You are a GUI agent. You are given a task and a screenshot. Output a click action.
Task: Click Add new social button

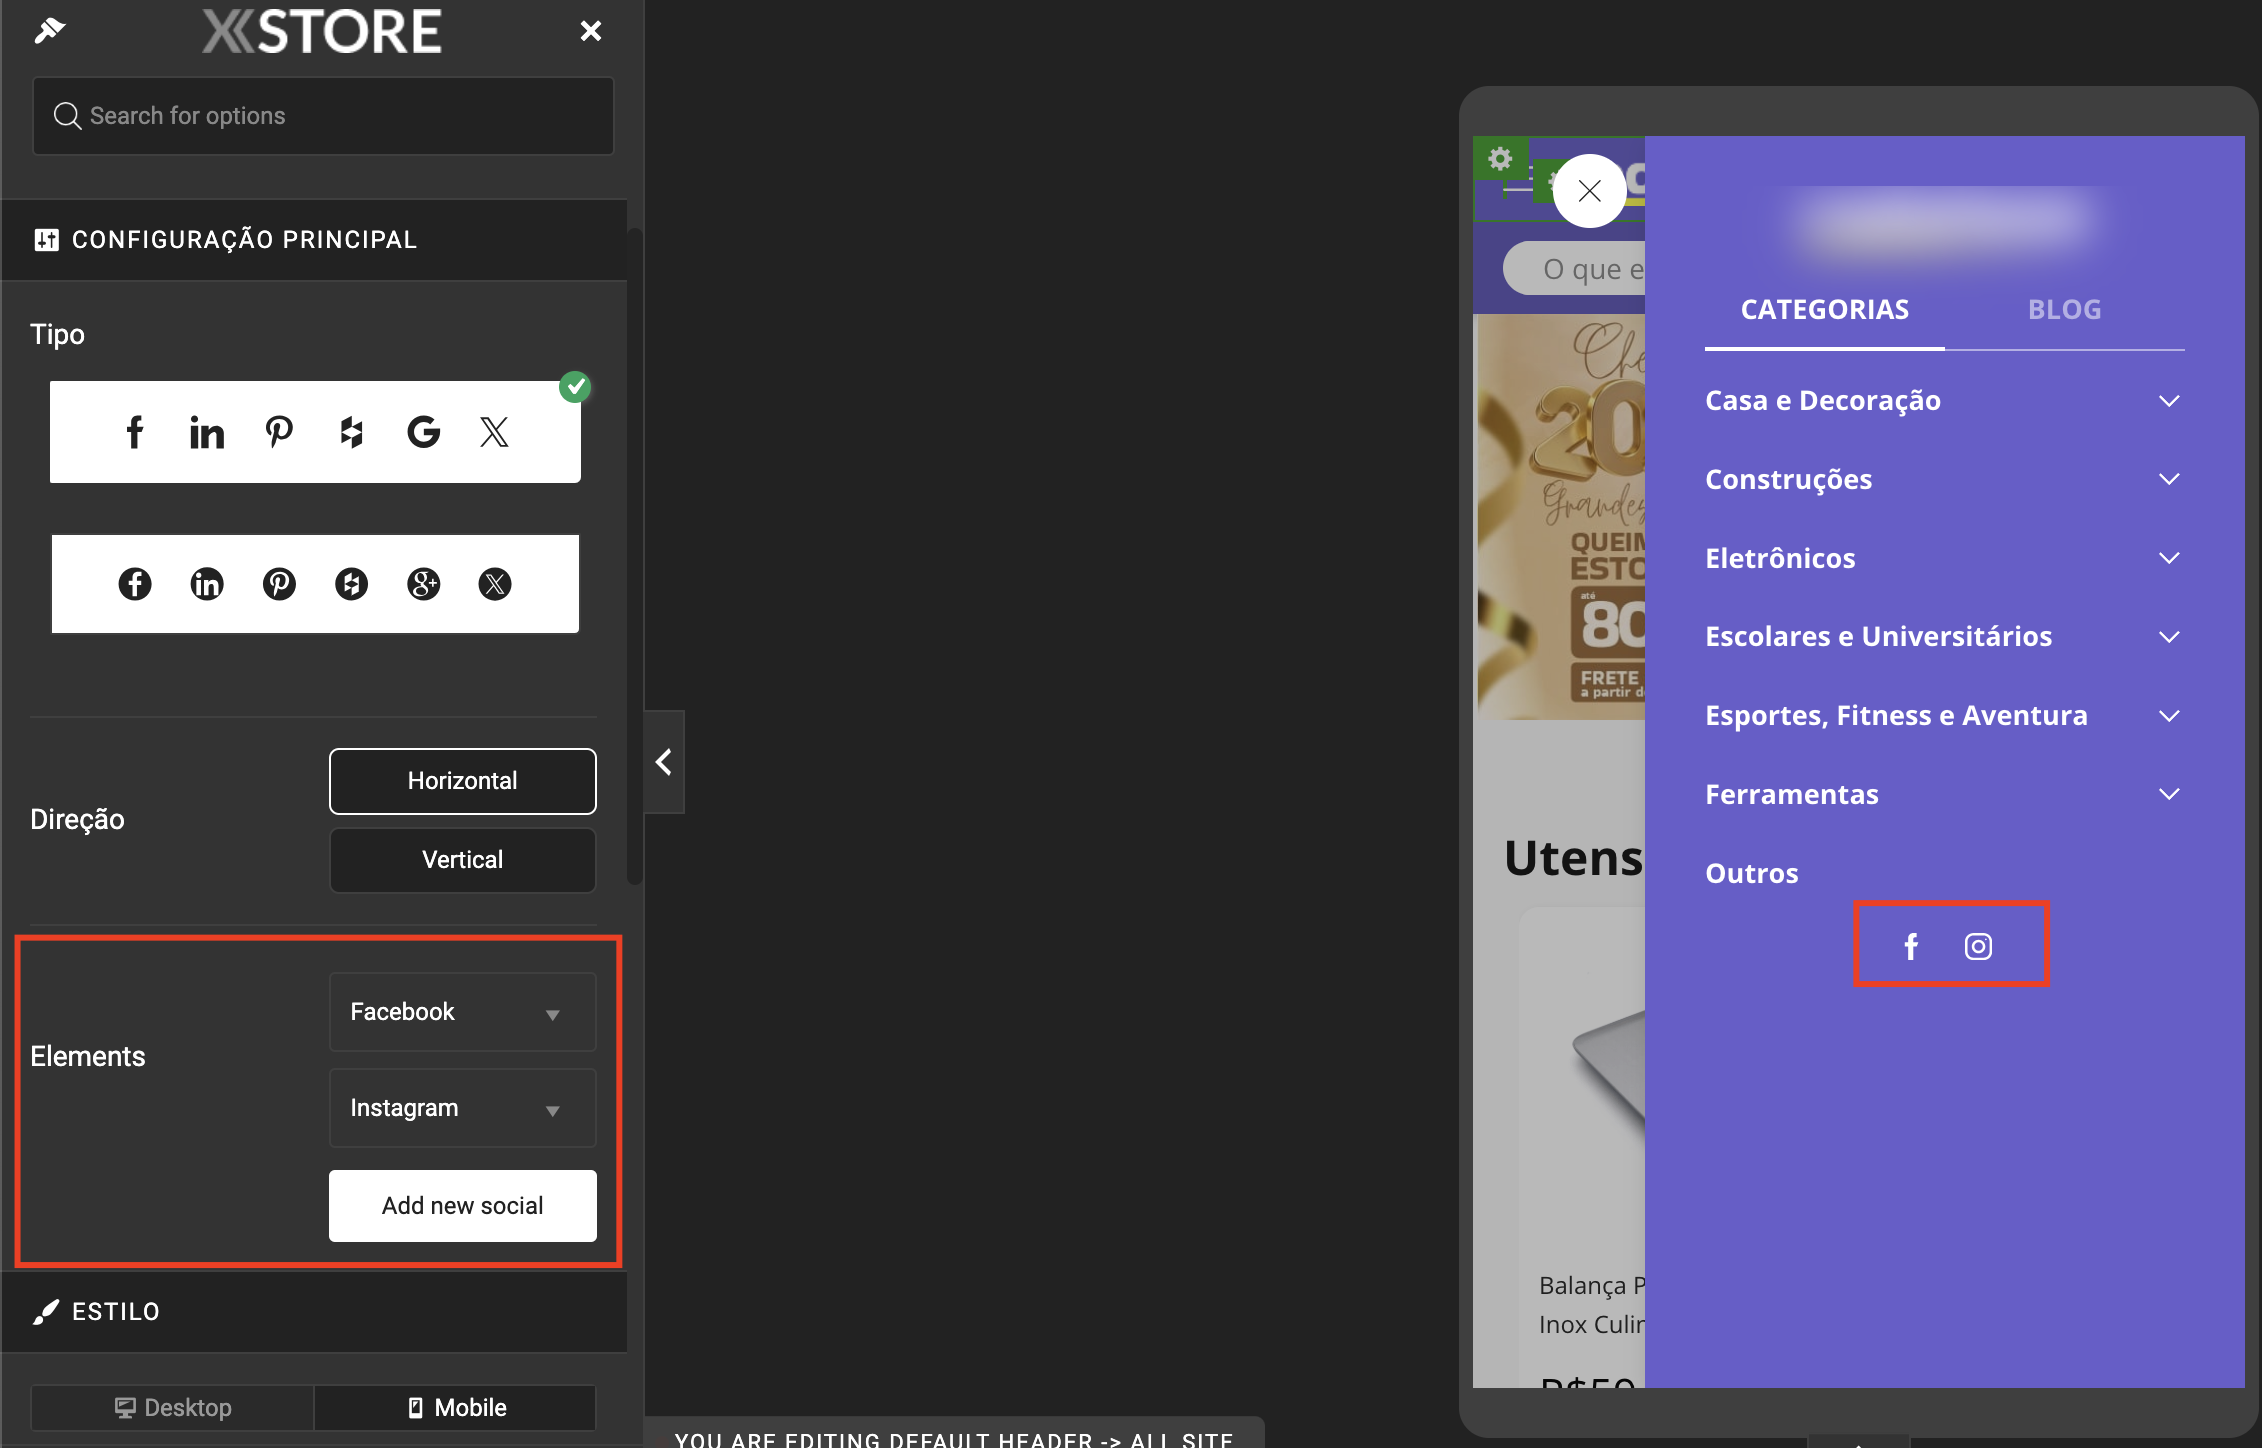462,1204
